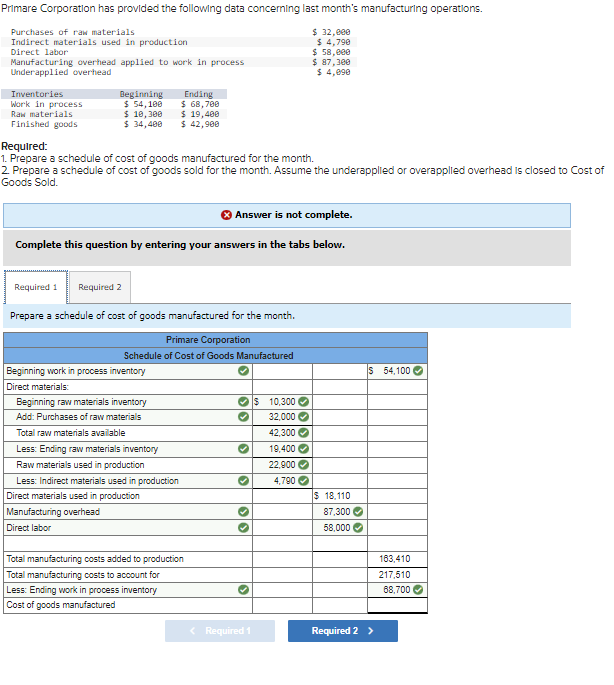Click the 87,300 manufacturing overhead field

point(340,512)
